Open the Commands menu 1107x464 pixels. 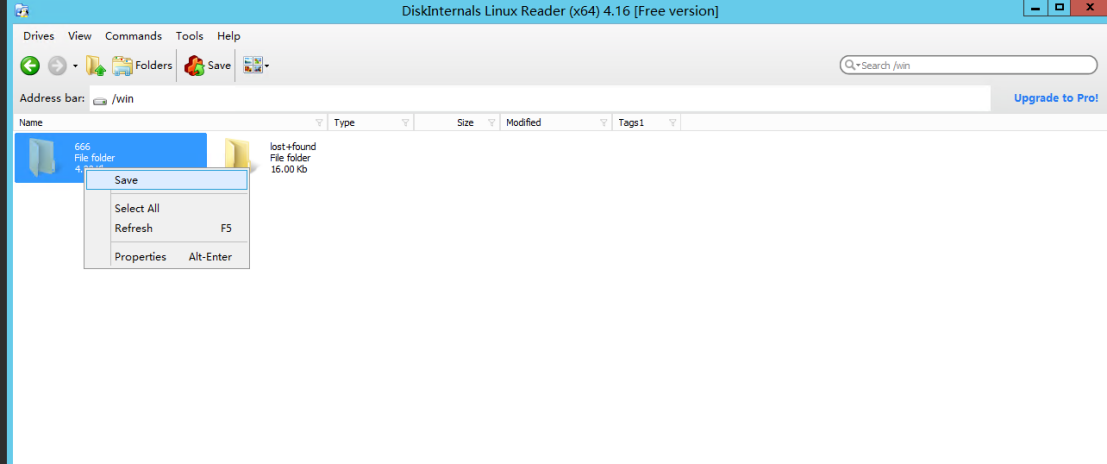click(133, 36)
